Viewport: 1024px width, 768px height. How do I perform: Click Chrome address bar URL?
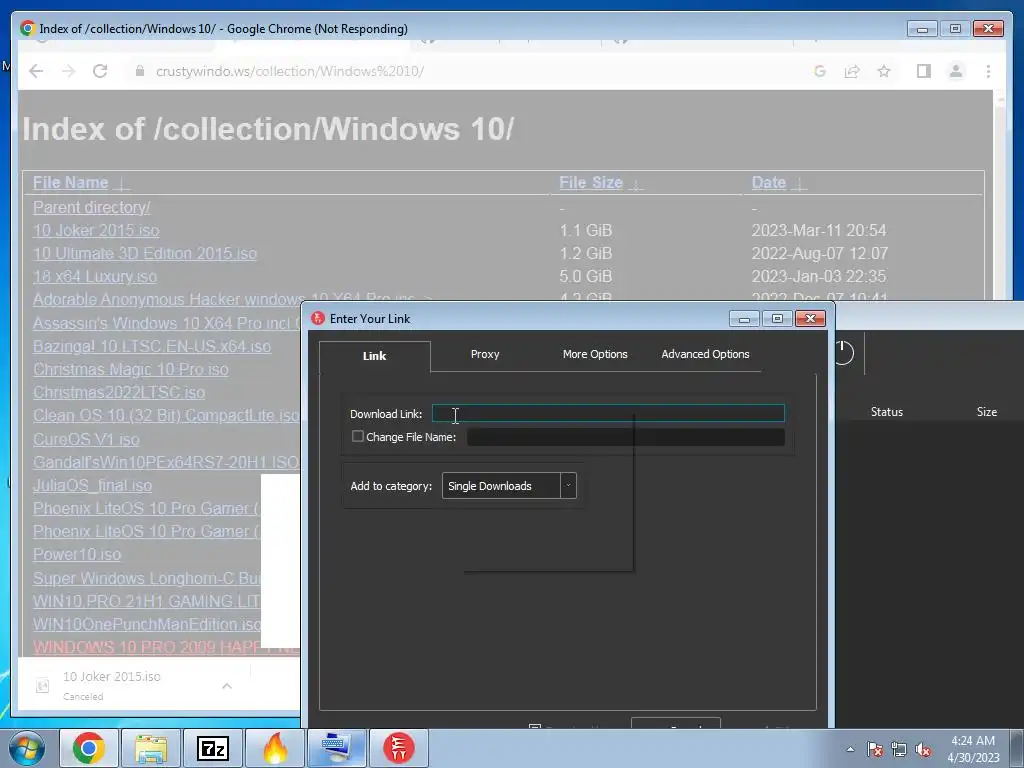tap(290, 71)
